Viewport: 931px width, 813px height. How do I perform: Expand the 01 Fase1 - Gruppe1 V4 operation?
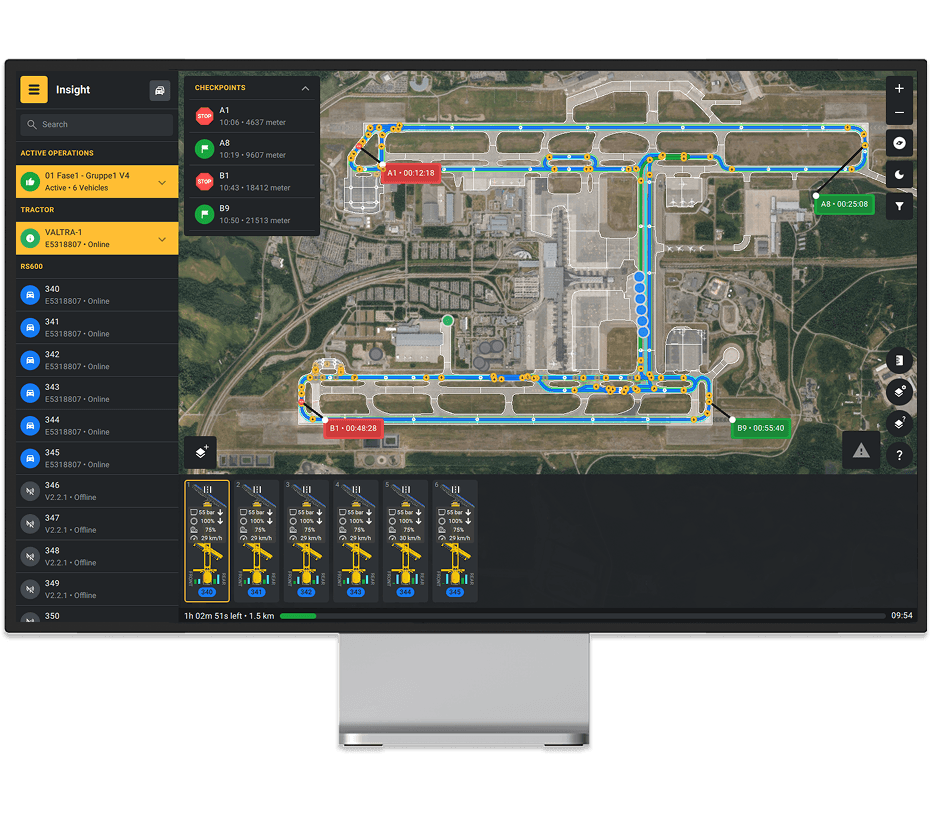(162, 182)
